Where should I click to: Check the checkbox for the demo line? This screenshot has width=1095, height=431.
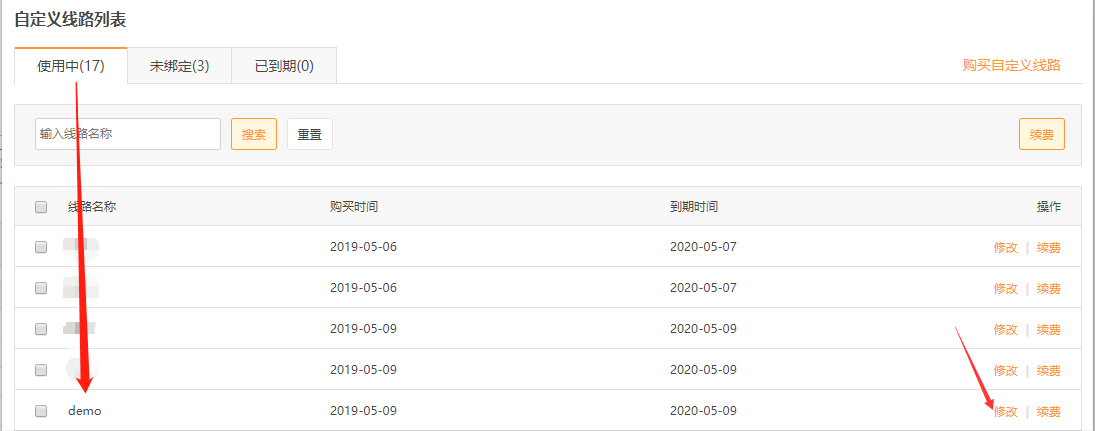coord(41,411)
